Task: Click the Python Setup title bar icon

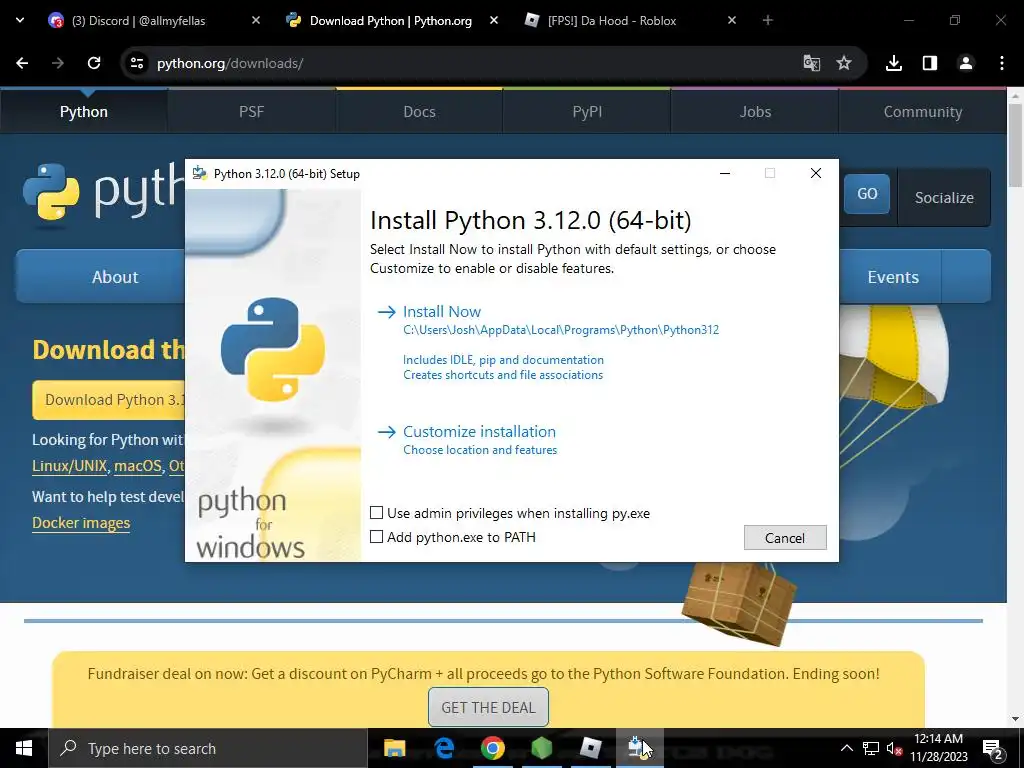Action: pos(199,173)
